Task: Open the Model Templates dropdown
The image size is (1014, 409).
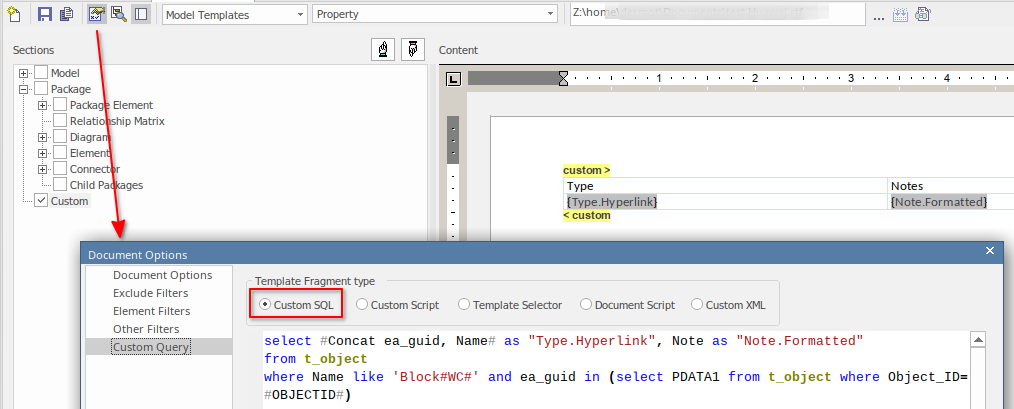Action: pyautogui.click(x=234, y=15)
